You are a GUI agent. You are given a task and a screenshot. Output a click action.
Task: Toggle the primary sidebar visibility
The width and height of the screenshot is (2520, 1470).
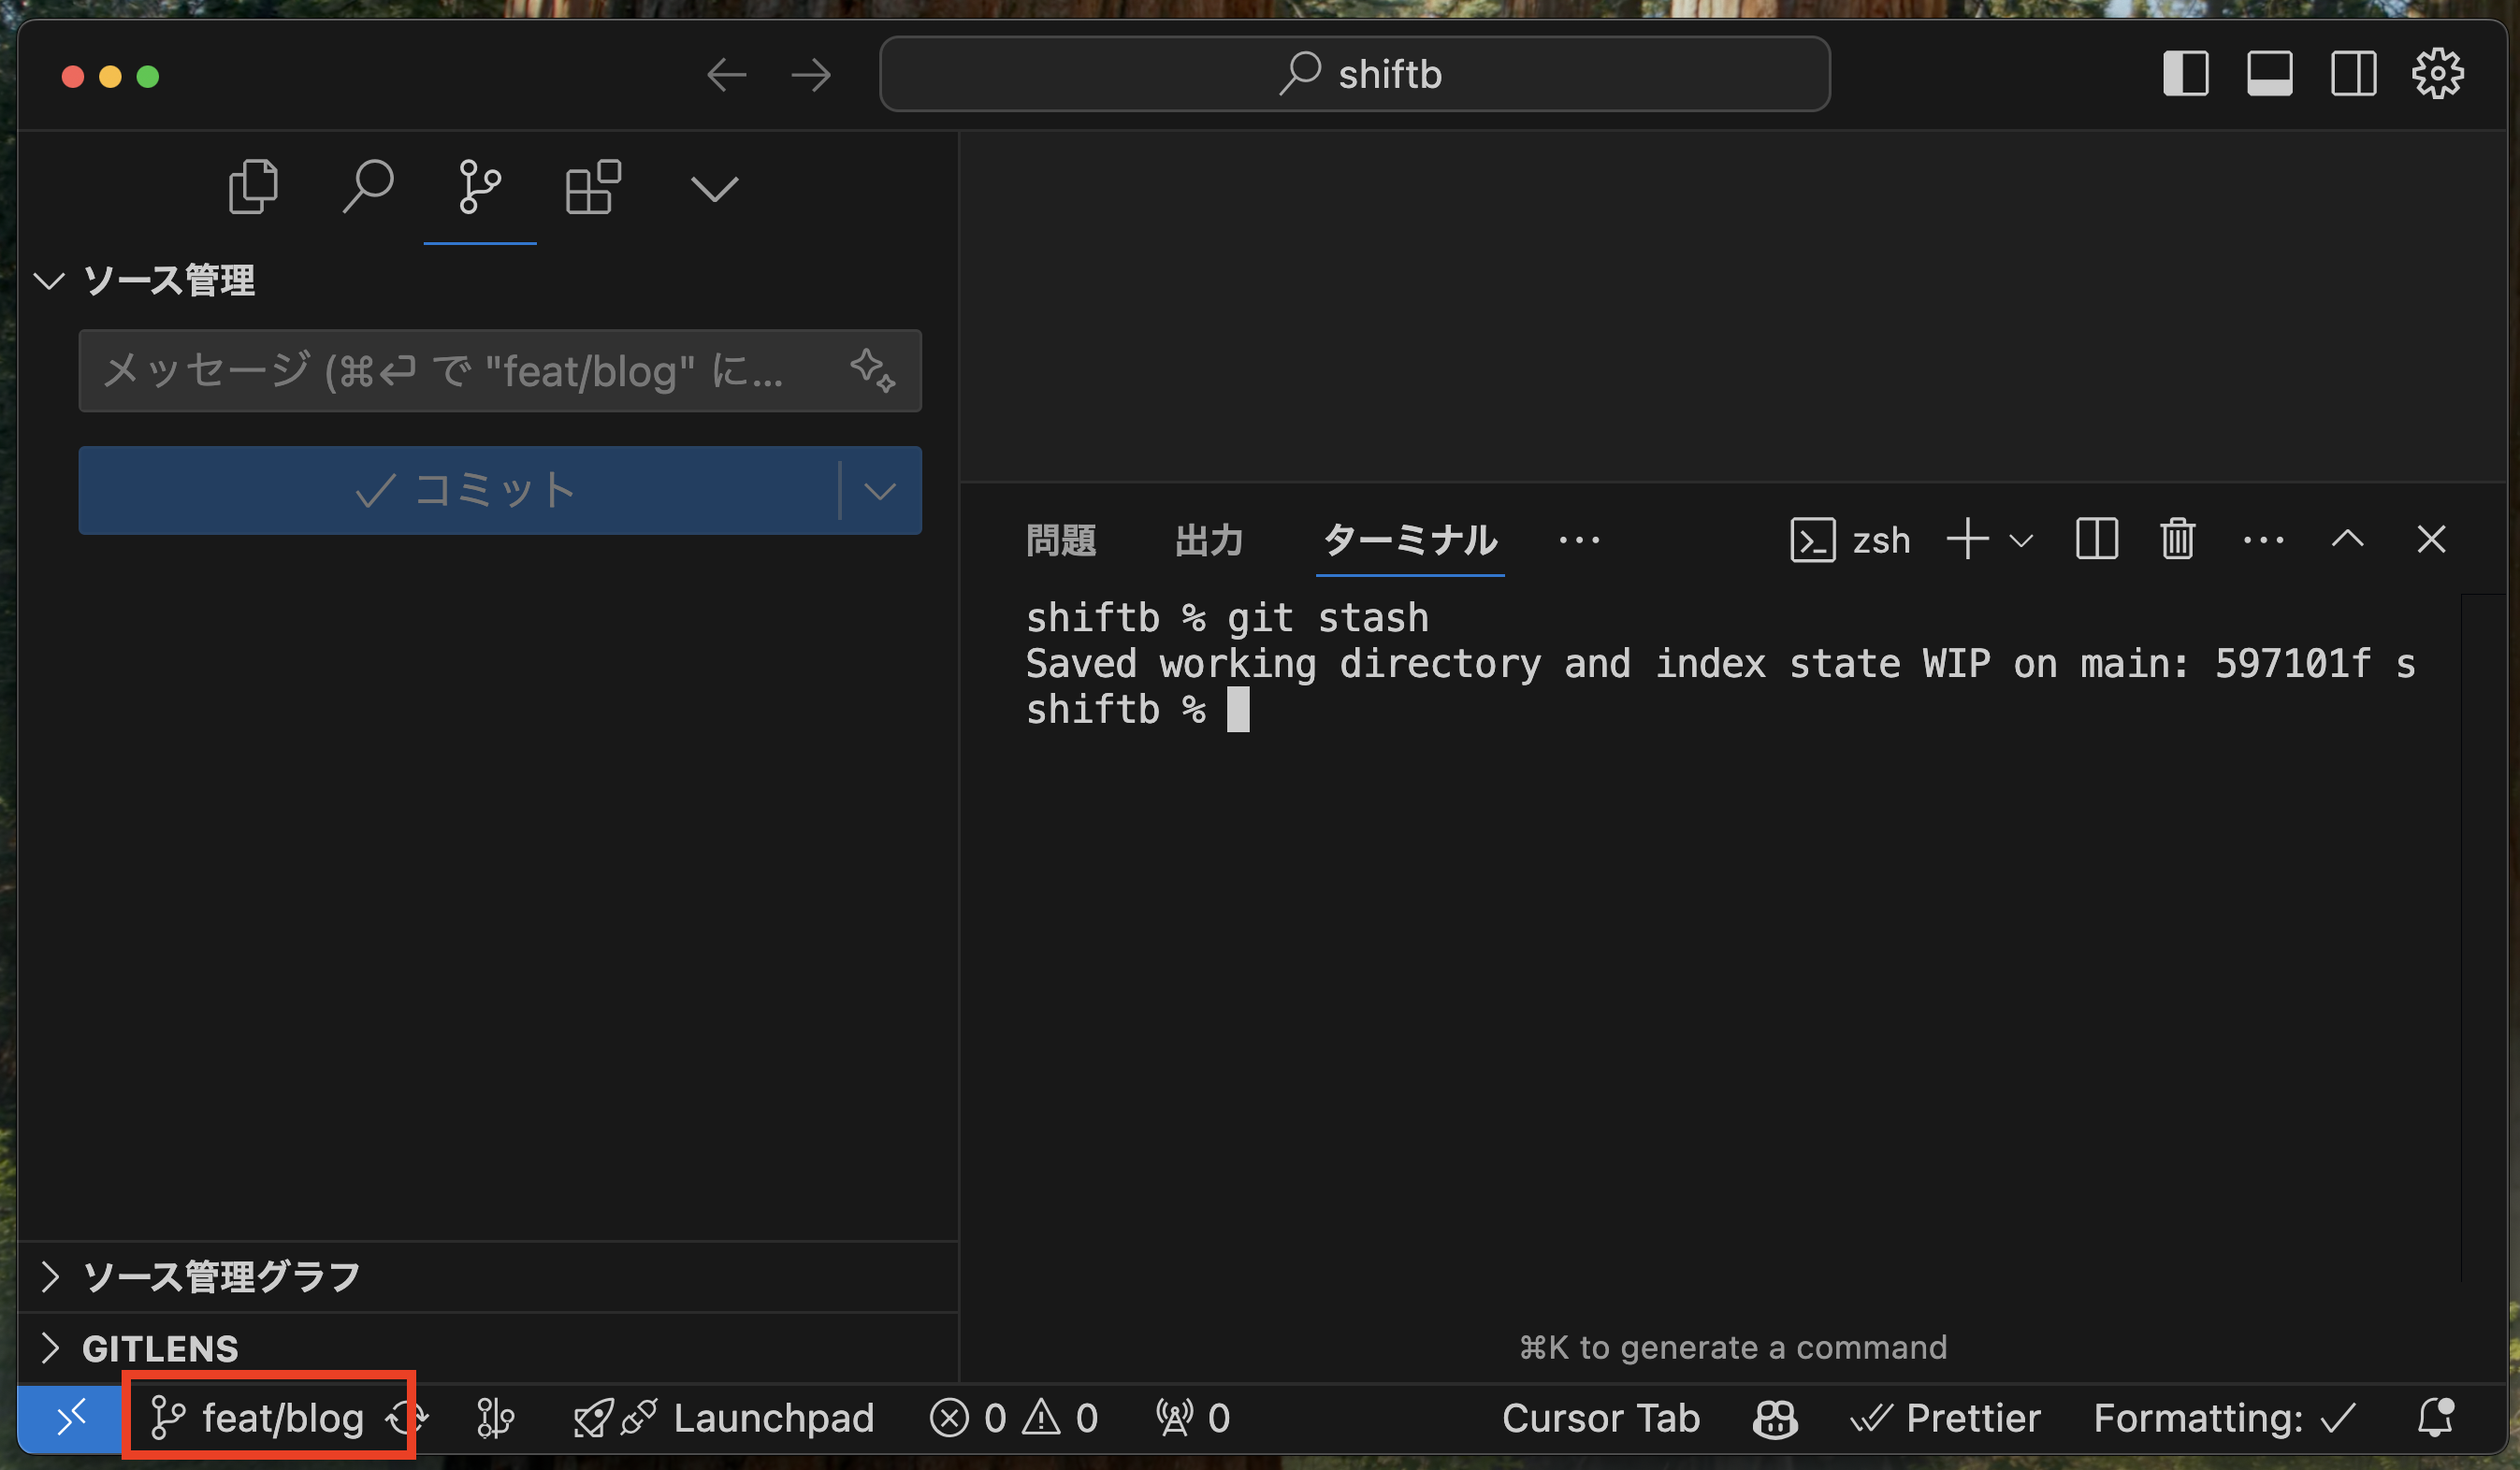point(2185,74)
